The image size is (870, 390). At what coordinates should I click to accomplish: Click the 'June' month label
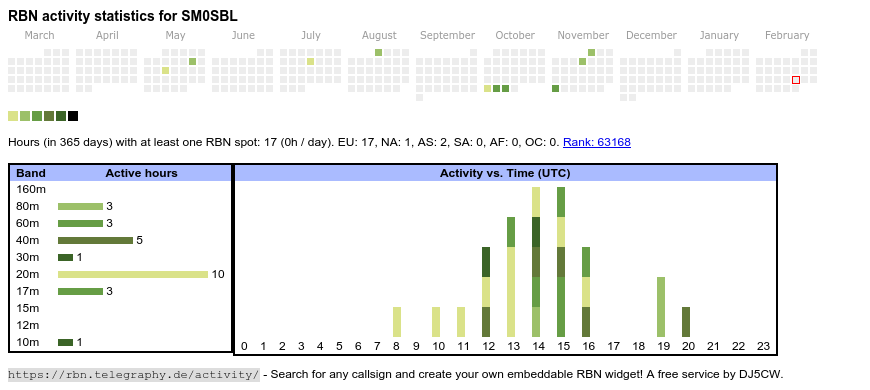(243, 36)
